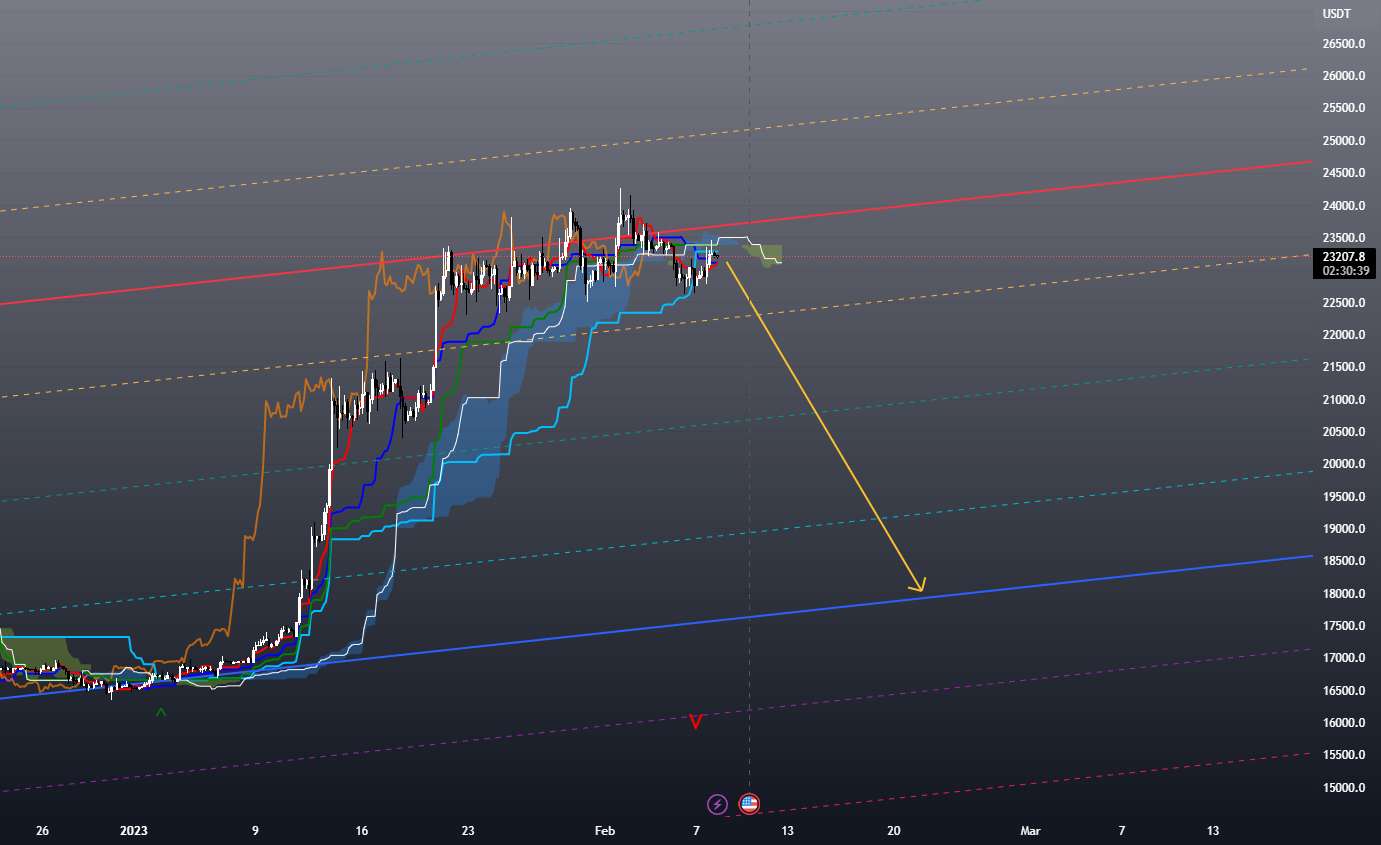This screenshot has height=845, width=1381.
Task: Click the 24500.0 price scale label
Action: [x=1343, y=173]
